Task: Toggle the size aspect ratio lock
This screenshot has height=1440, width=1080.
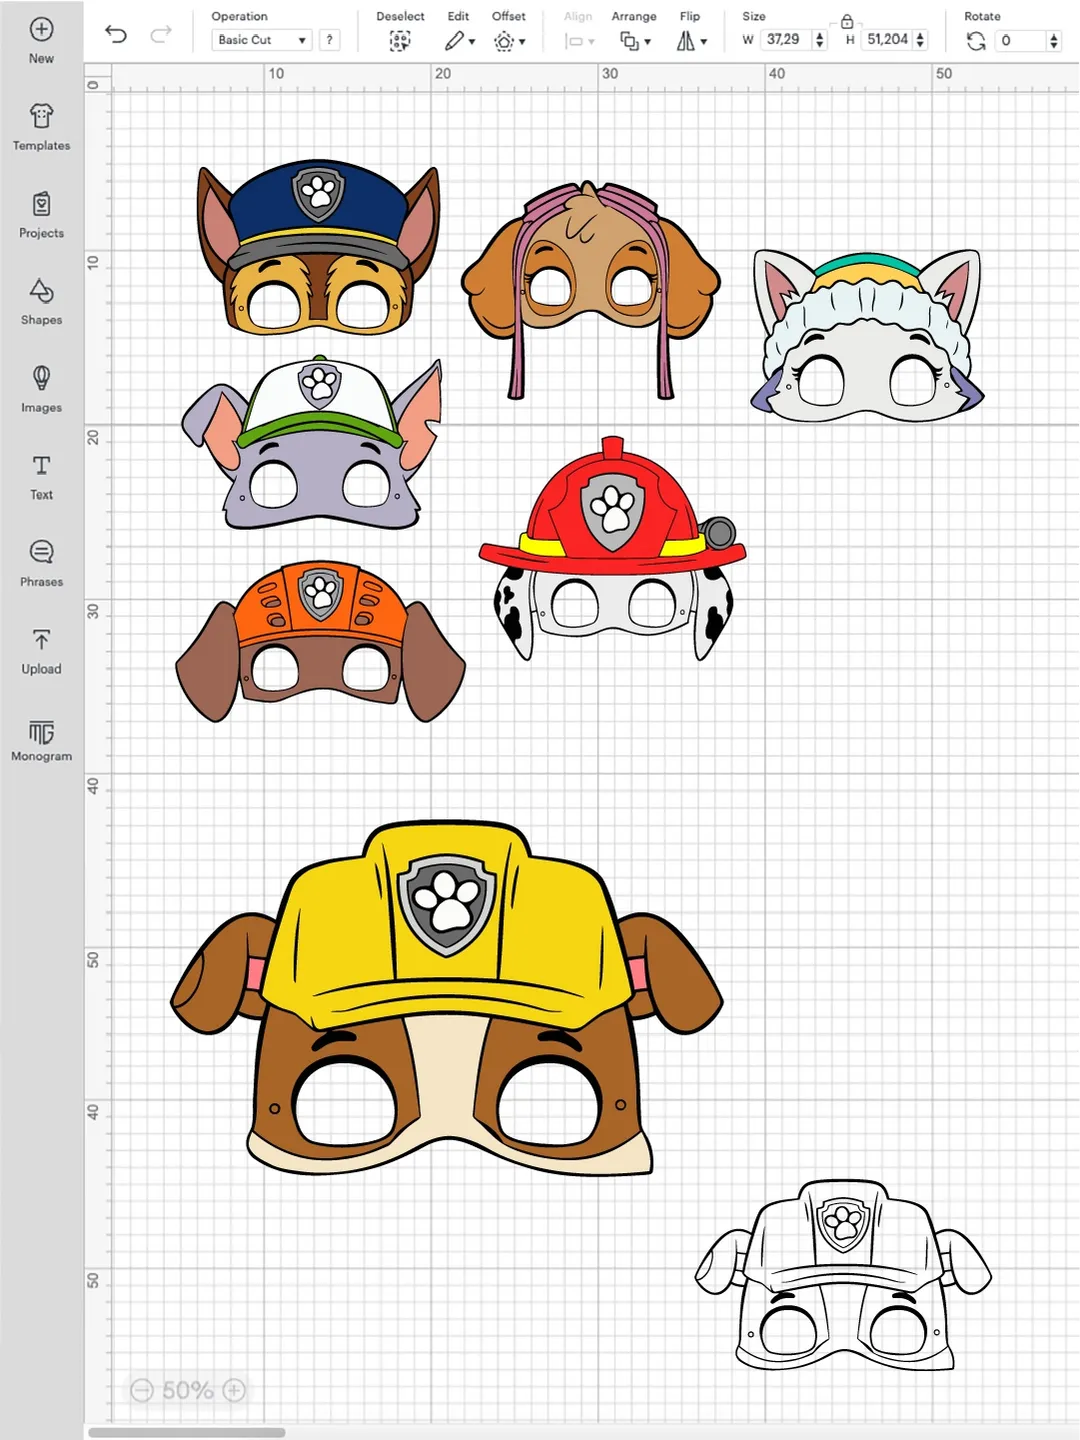Action: point(848,22)
